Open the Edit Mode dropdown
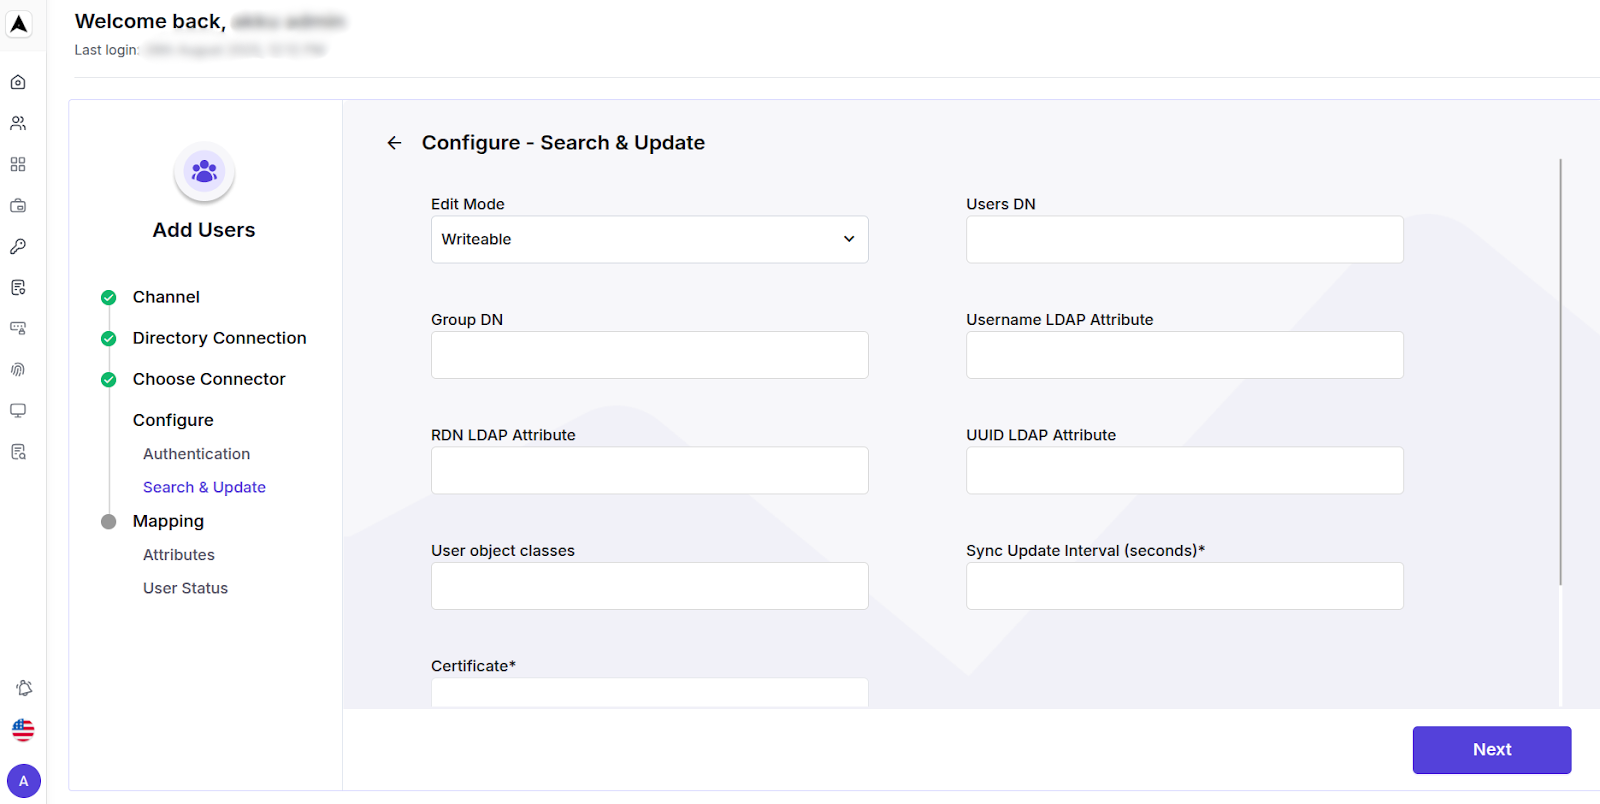The image size is (1600, 804). point(650,240)
